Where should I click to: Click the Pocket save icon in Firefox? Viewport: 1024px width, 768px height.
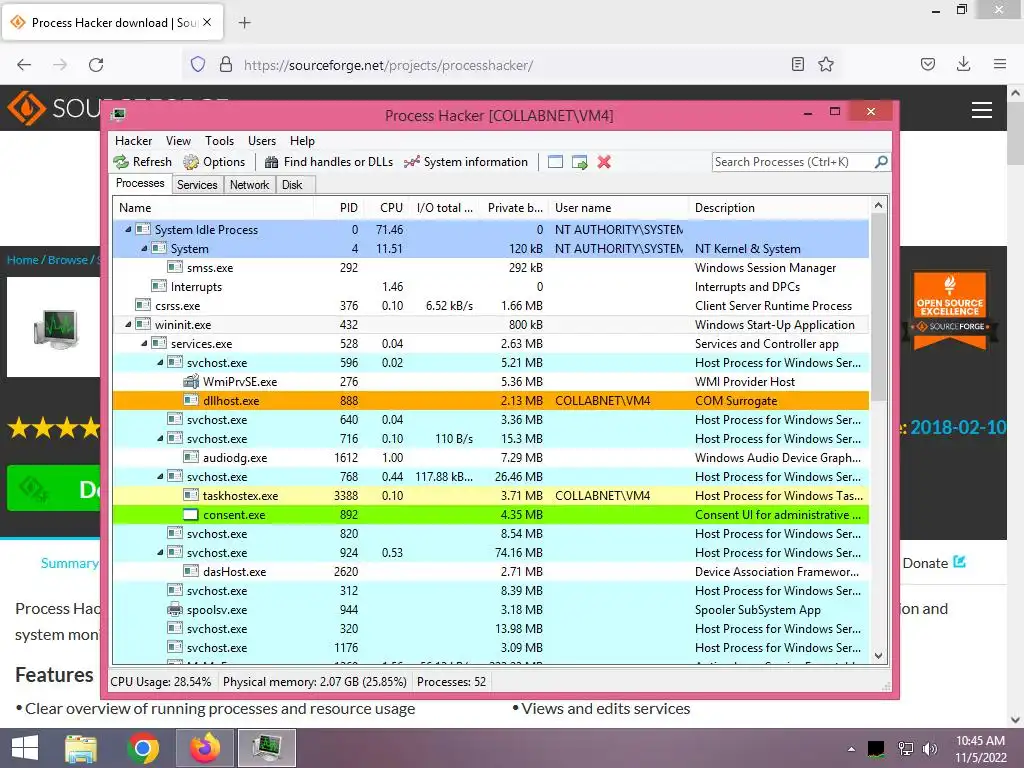[928, 64]
